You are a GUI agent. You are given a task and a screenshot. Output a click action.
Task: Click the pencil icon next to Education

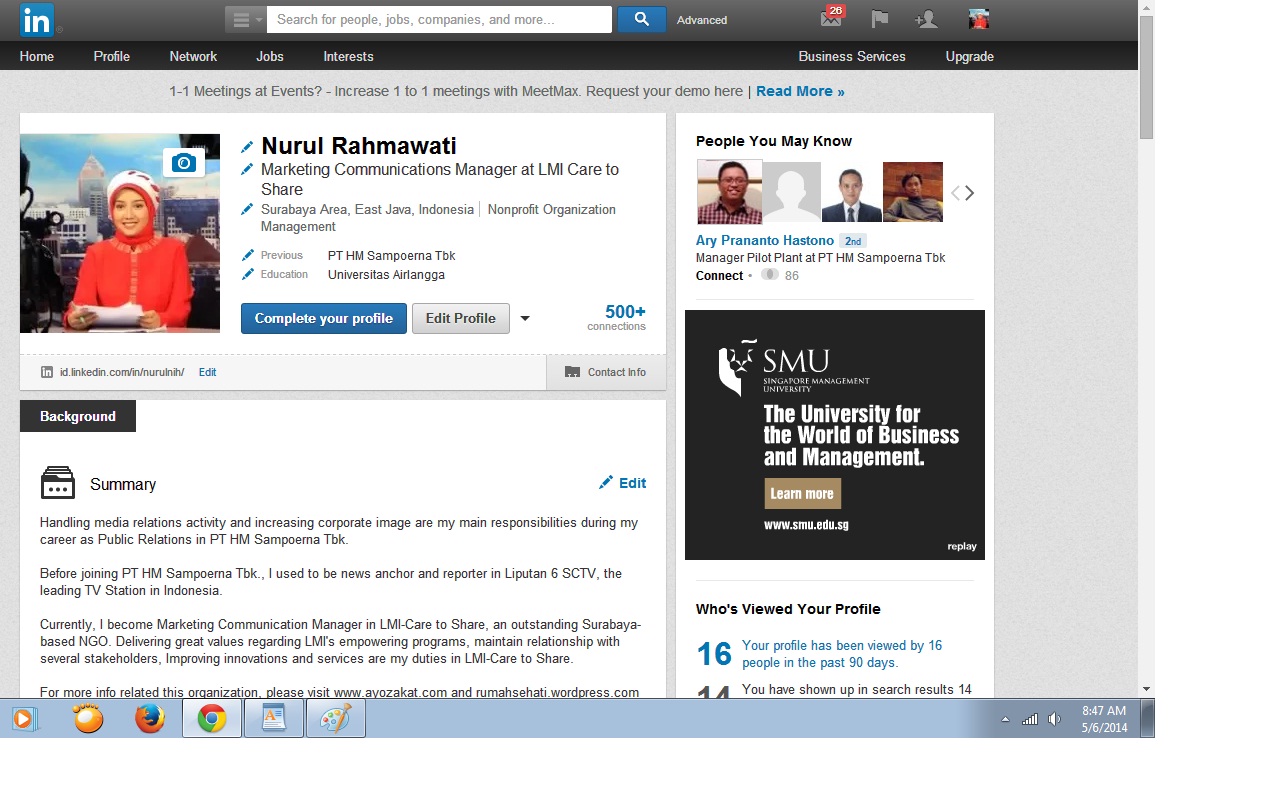[x=247, y=274]
